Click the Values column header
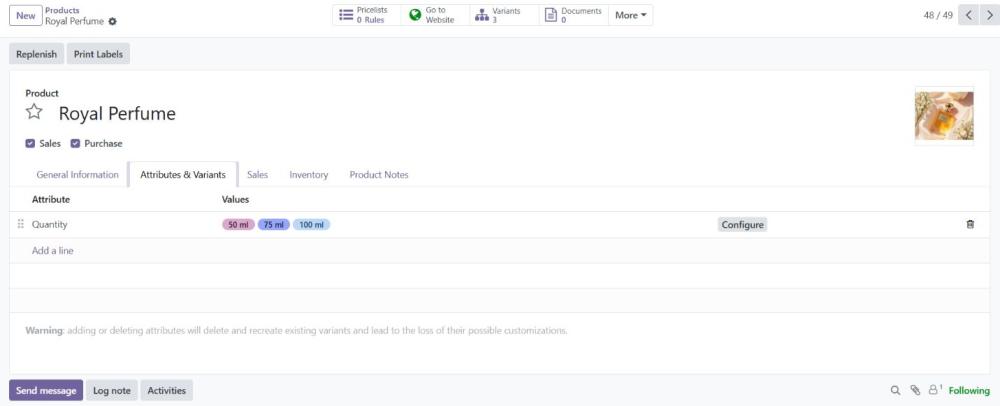Viewport: 1000px width, 406px height. pos(235,199)
